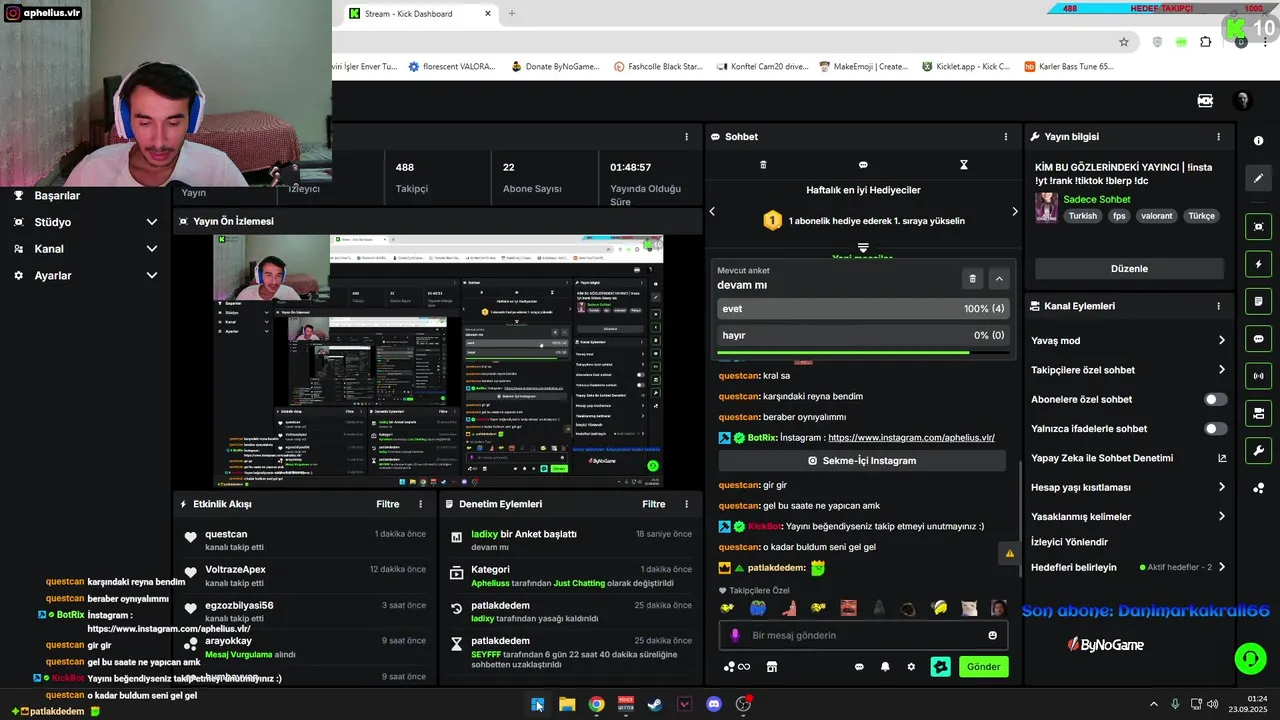The height and width of the screenshot is (720, 1280).
Task: Click the chat bubble icon below message box
Action: click(x=859, y=667)
